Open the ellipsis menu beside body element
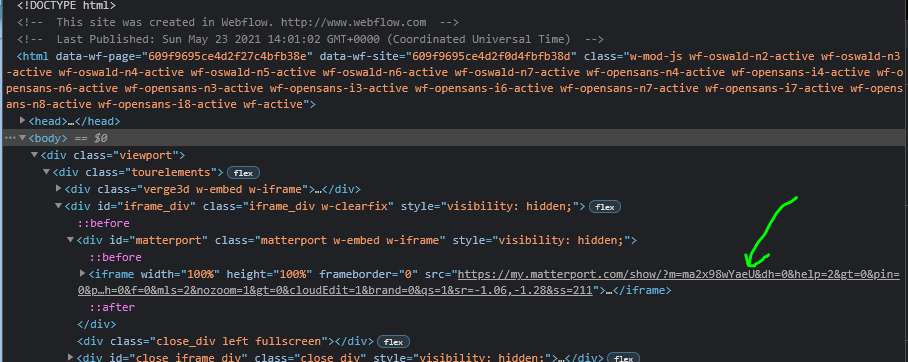Viewport: 908px width, 362px height. coord(10,138)
